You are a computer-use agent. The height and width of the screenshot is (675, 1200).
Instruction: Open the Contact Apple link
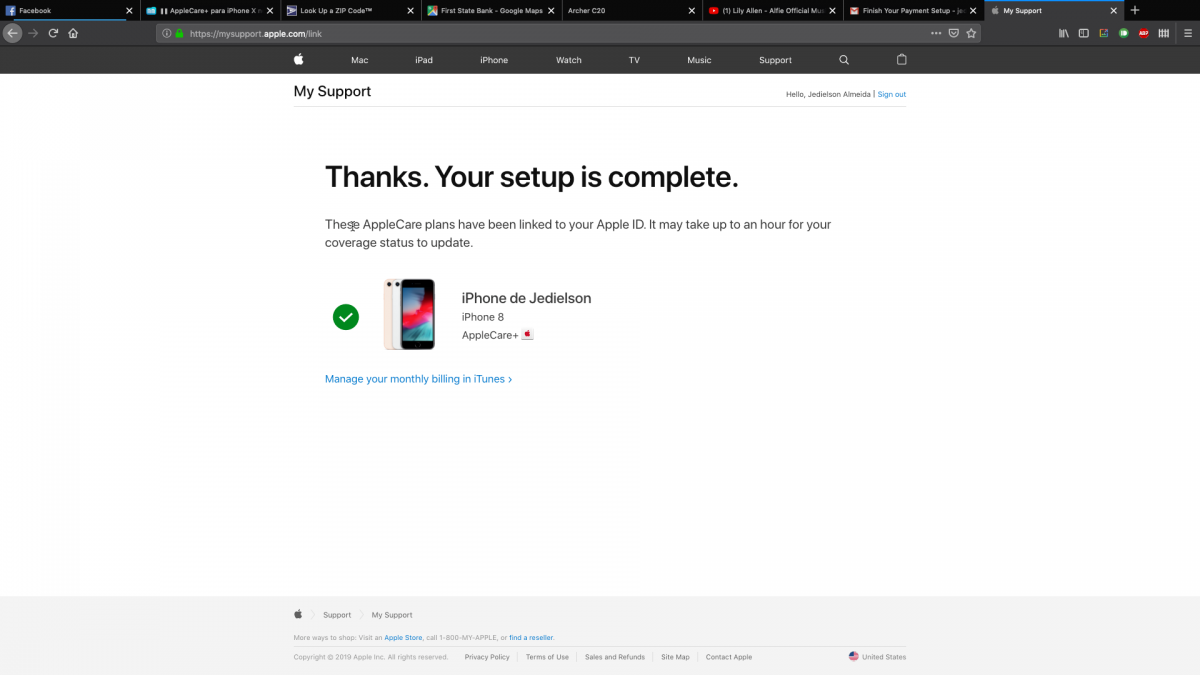coord(729,657)
